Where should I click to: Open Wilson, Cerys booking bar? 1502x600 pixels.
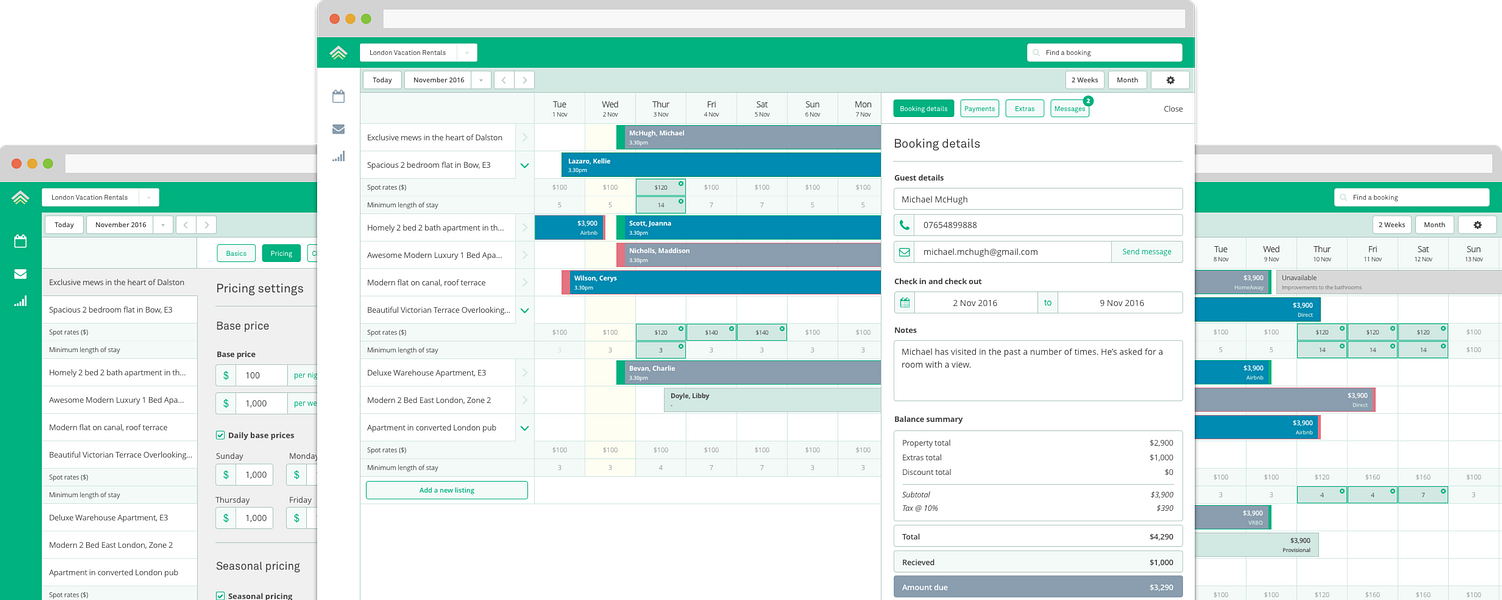721,283
